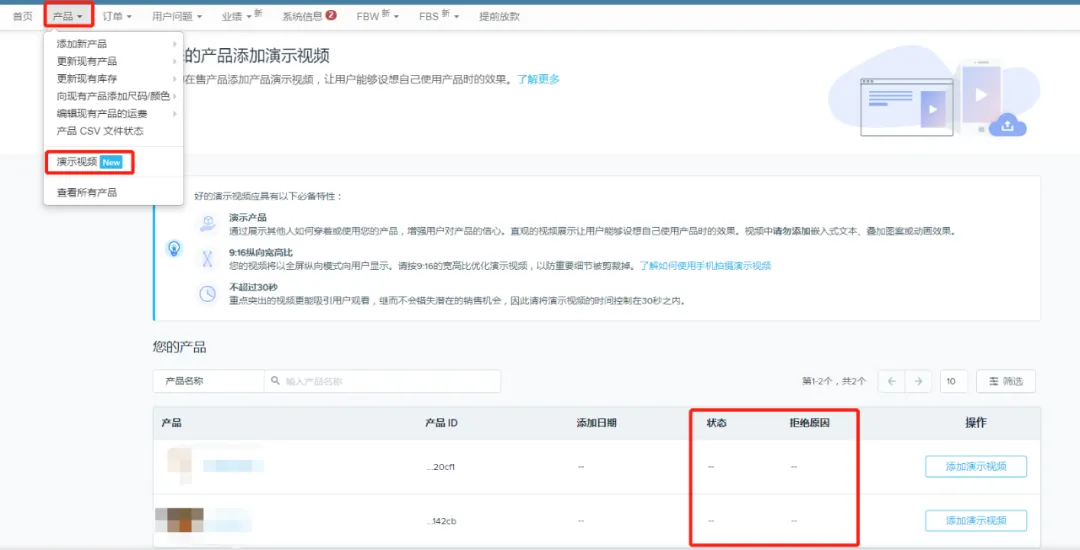The height and width of the screenshot is (550, 1080).
Task: Select 添加新产品 submenu entry
Action: click(114, 44)
